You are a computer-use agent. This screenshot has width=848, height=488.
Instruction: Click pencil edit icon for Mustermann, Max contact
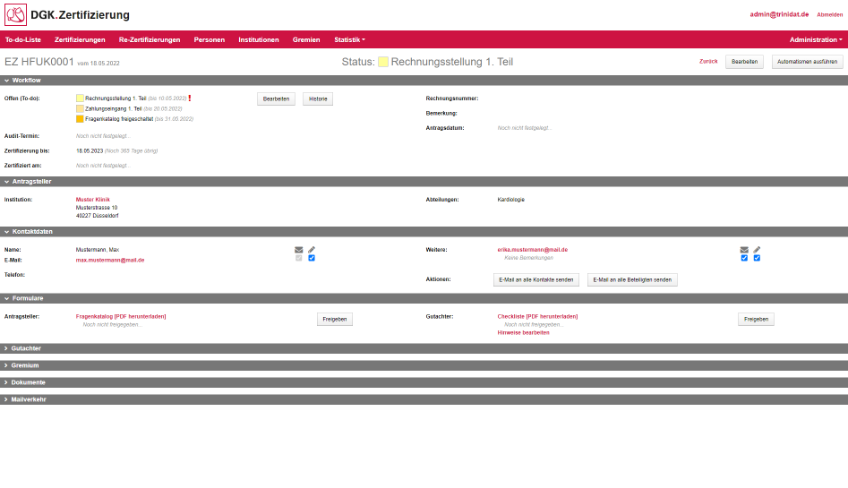pyautogui.click(x=312, y=250)
